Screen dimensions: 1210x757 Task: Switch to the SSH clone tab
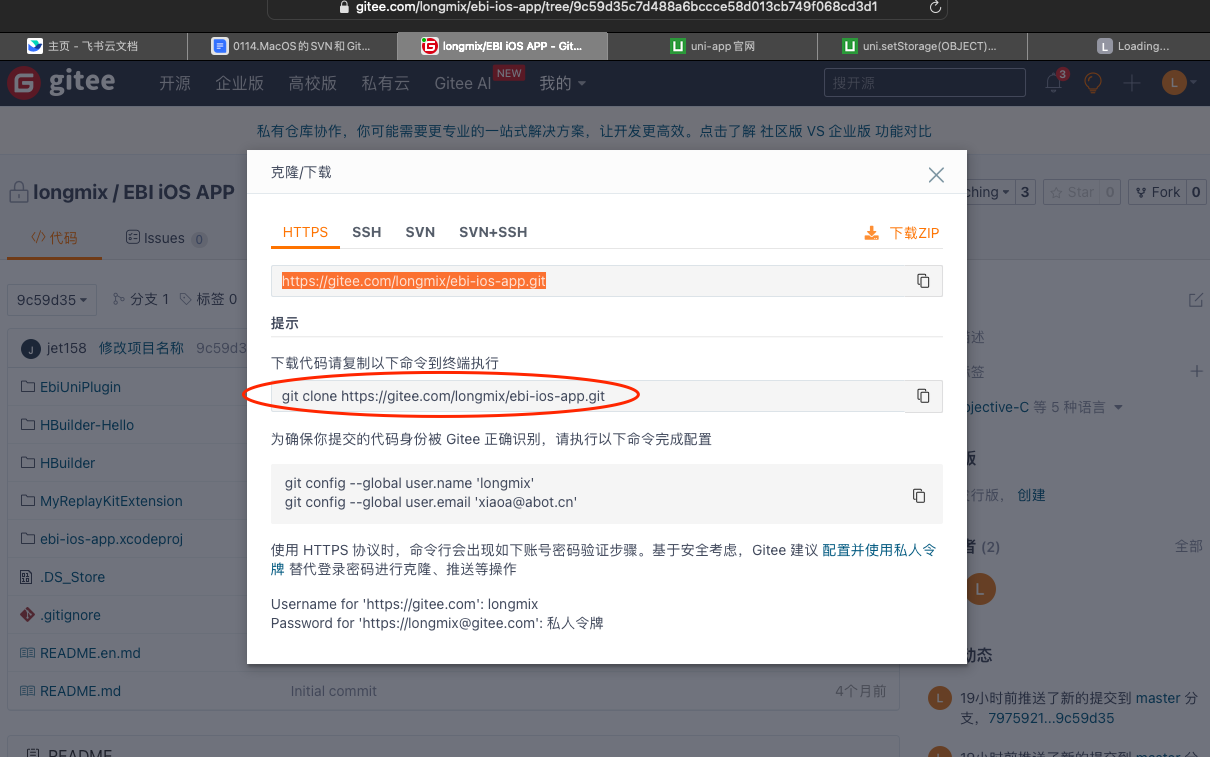click(x=367, y=232)
